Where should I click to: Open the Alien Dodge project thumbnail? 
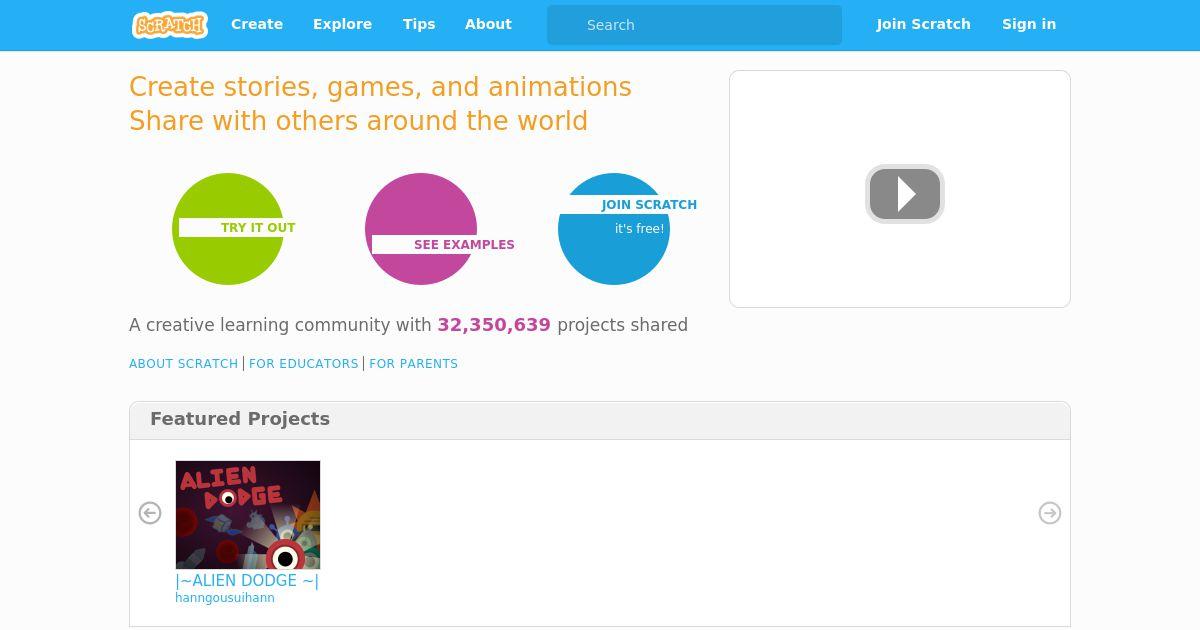(248, 515)
